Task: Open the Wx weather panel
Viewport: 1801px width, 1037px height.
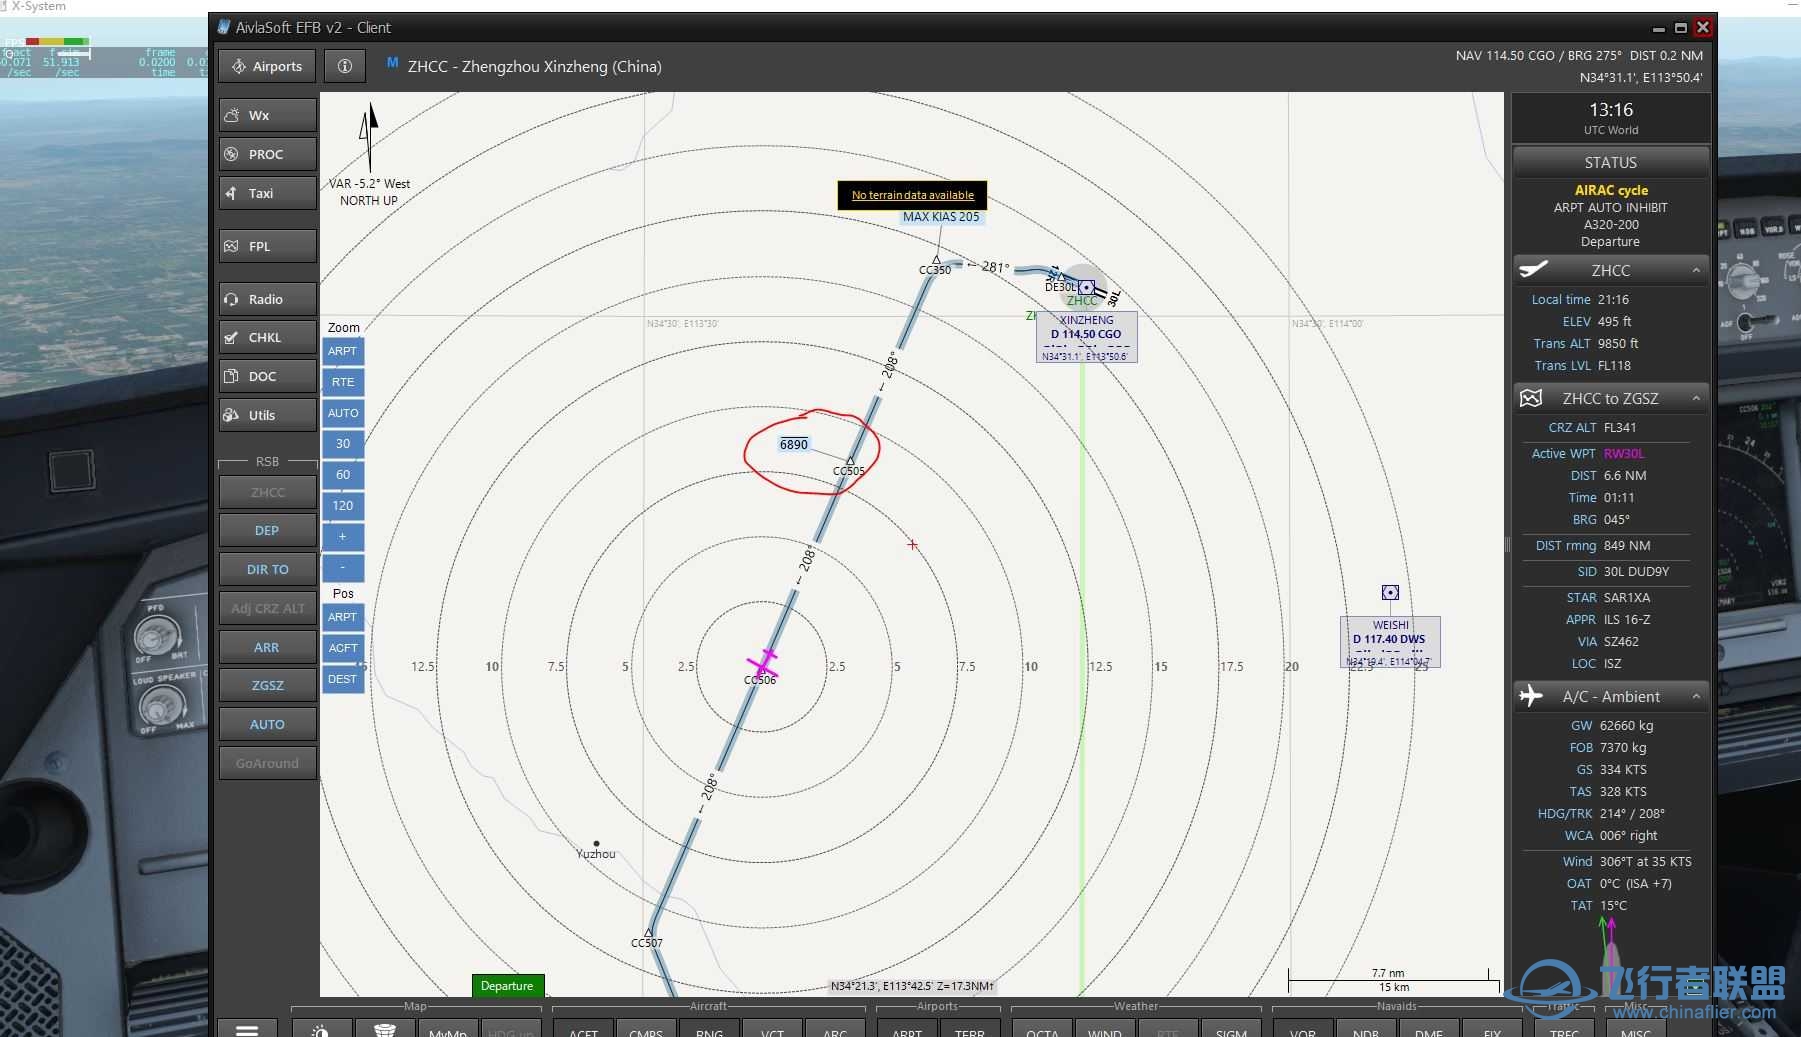Action: click(267, 115)
